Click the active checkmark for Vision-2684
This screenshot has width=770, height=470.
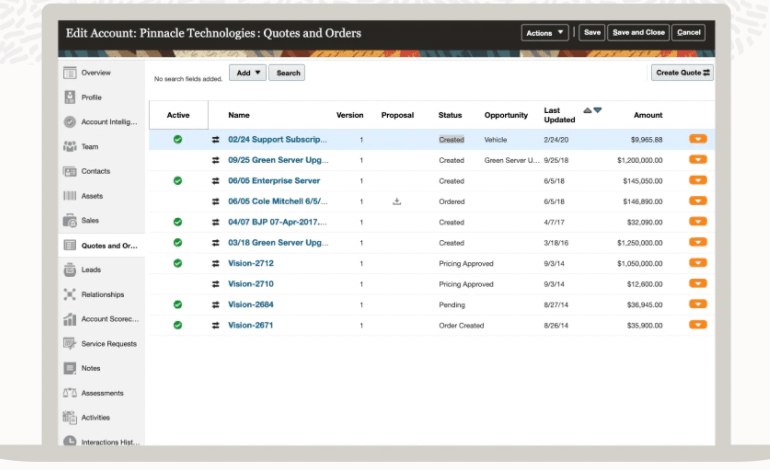point(178,304)
